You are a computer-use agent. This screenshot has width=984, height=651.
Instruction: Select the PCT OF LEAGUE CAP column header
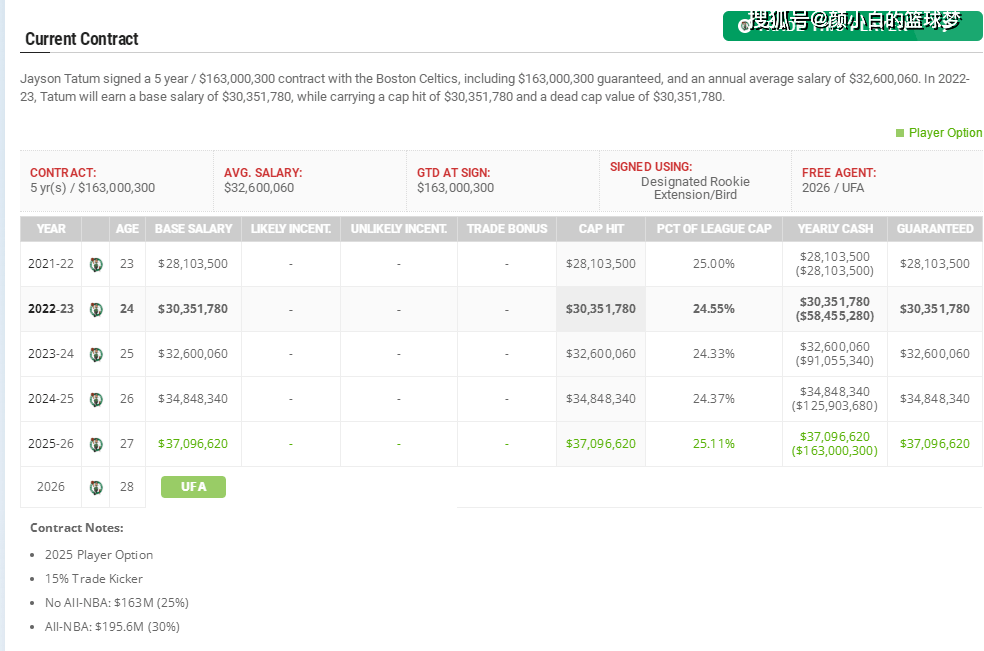click(x=714, y=229)
